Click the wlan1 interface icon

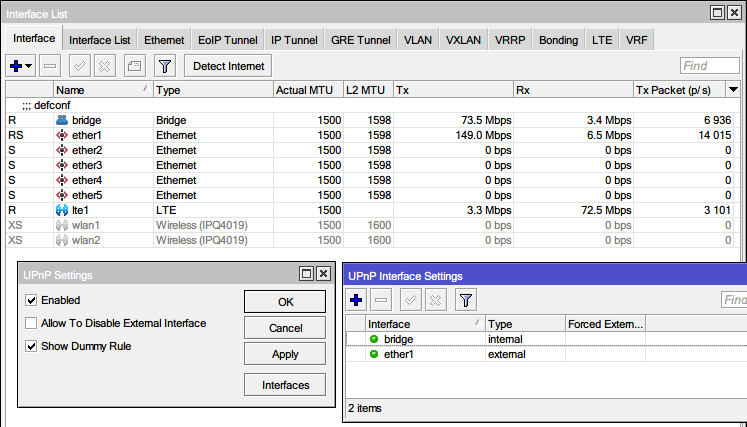coord(62,225)
